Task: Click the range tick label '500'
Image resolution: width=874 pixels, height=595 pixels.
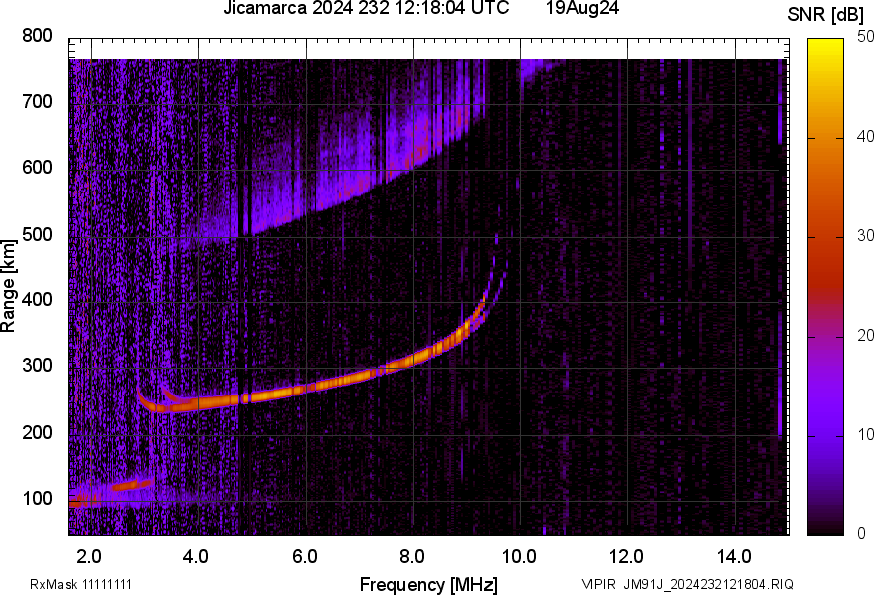Action: point(37,234)
